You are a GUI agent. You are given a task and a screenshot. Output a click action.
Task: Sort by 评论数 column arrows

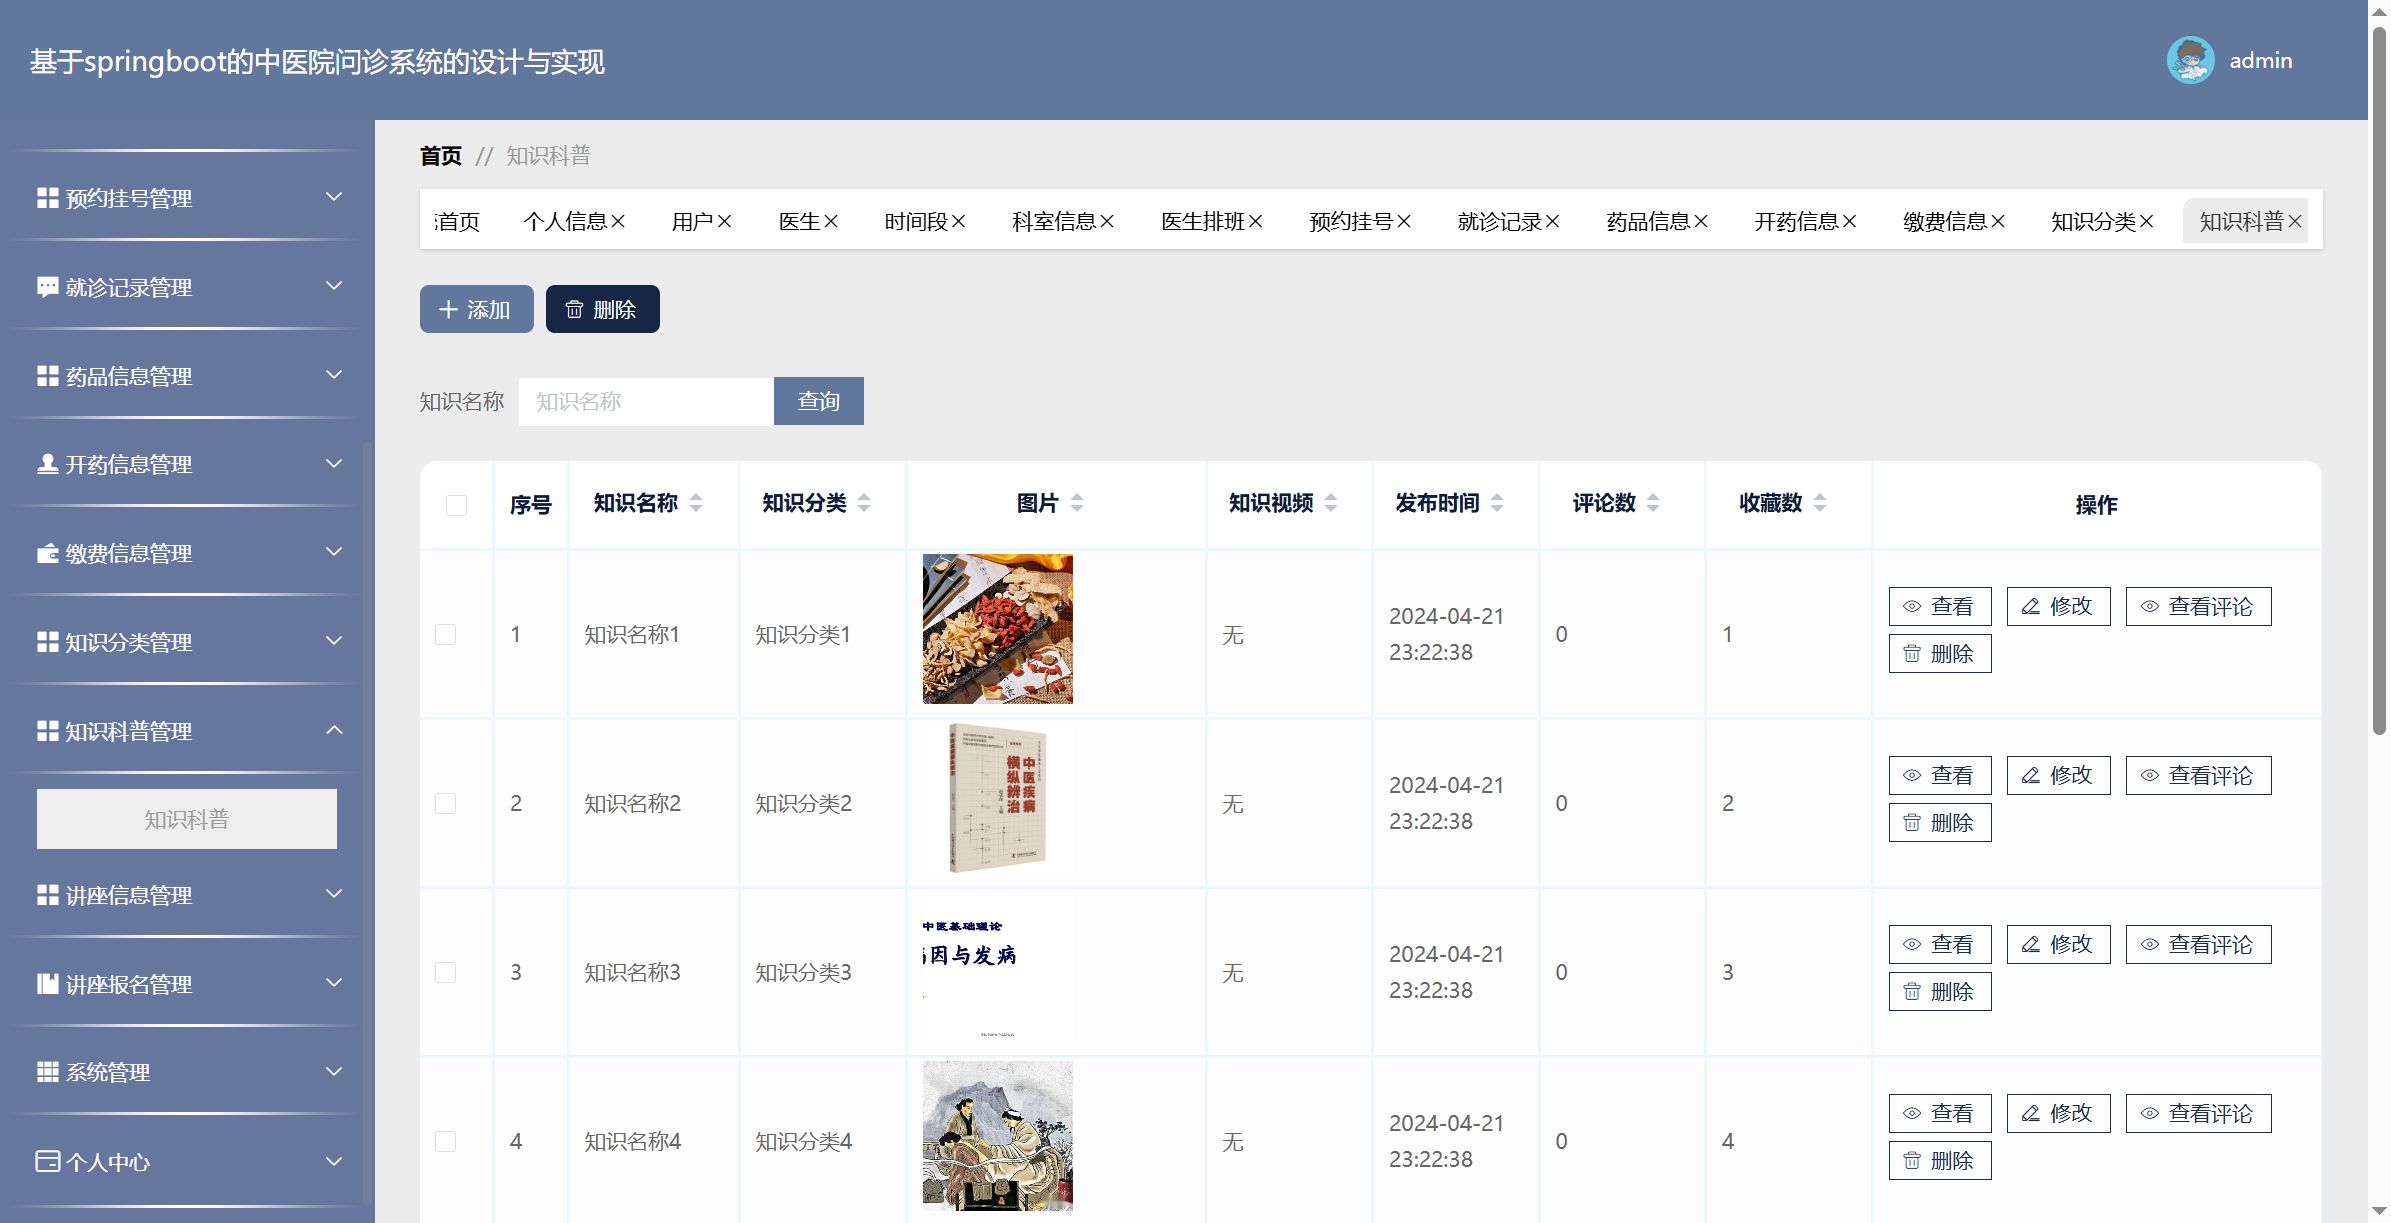1653,503
